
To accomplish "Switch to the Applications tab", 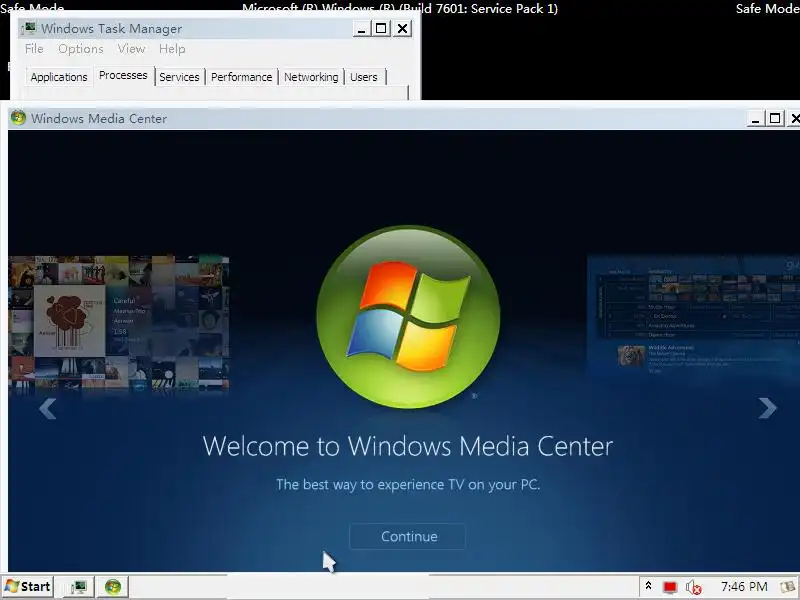I will pos(59,77).
